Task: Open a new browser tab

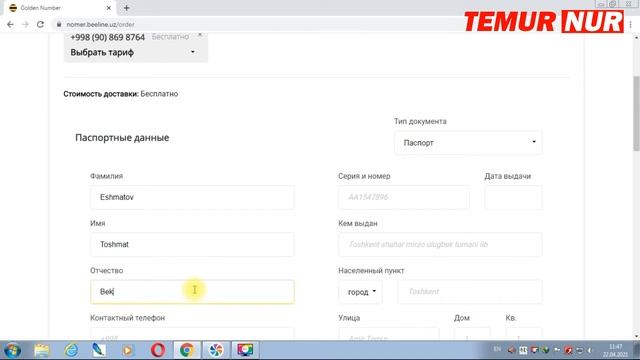Action: click(x=127, y=8)
